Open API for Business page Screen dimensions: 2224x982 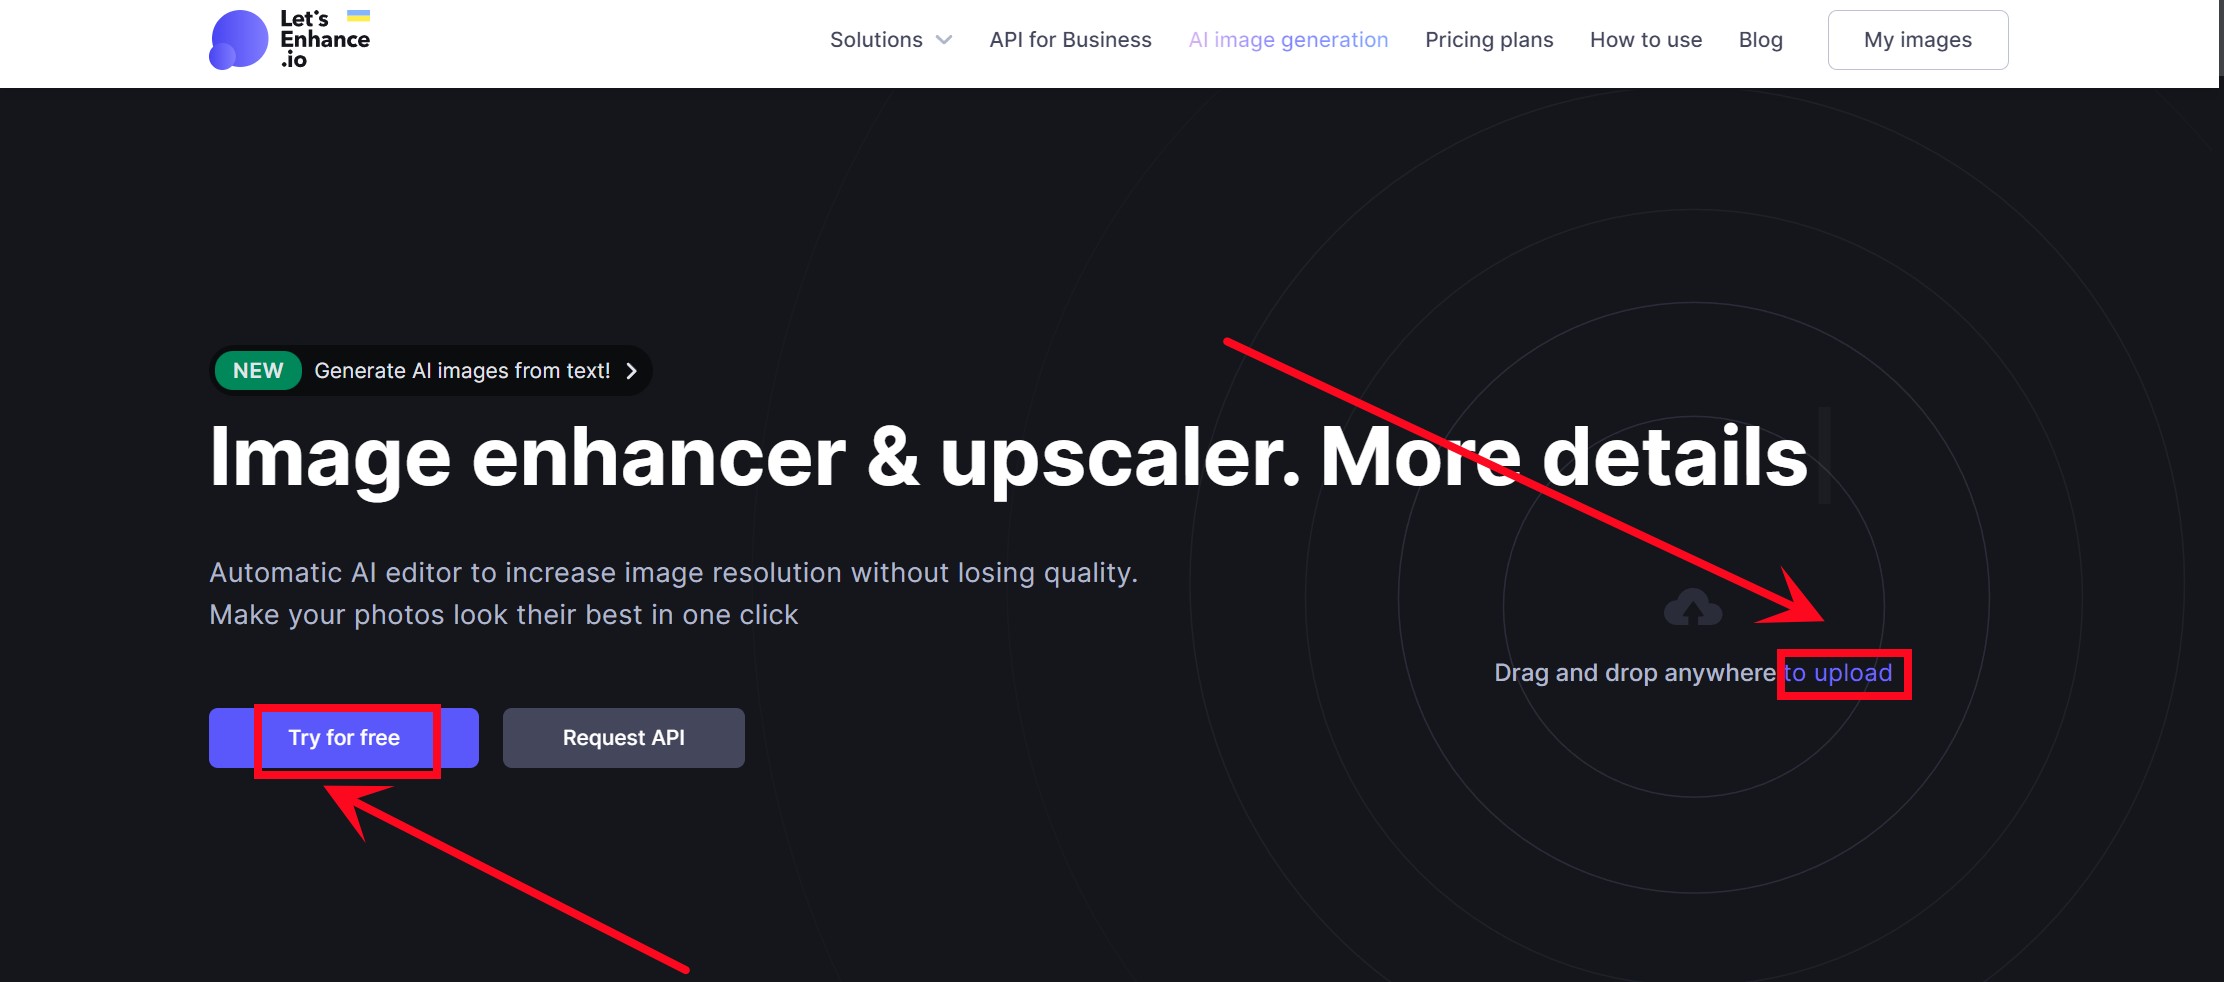tap(1070, 40)
